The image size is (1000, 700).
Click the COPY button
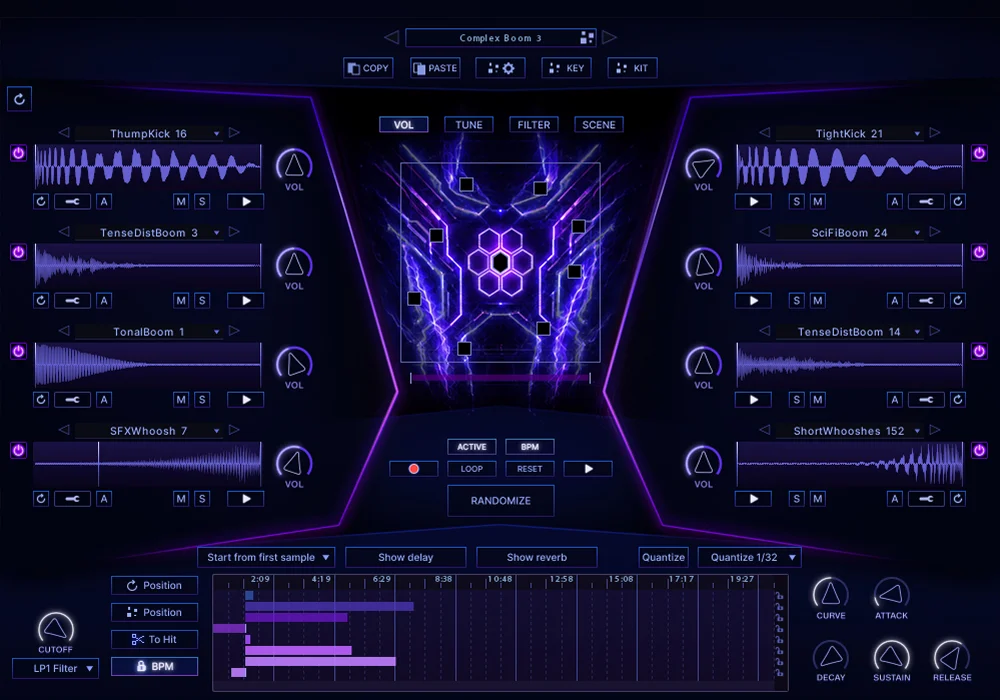[x=369, y=68]
